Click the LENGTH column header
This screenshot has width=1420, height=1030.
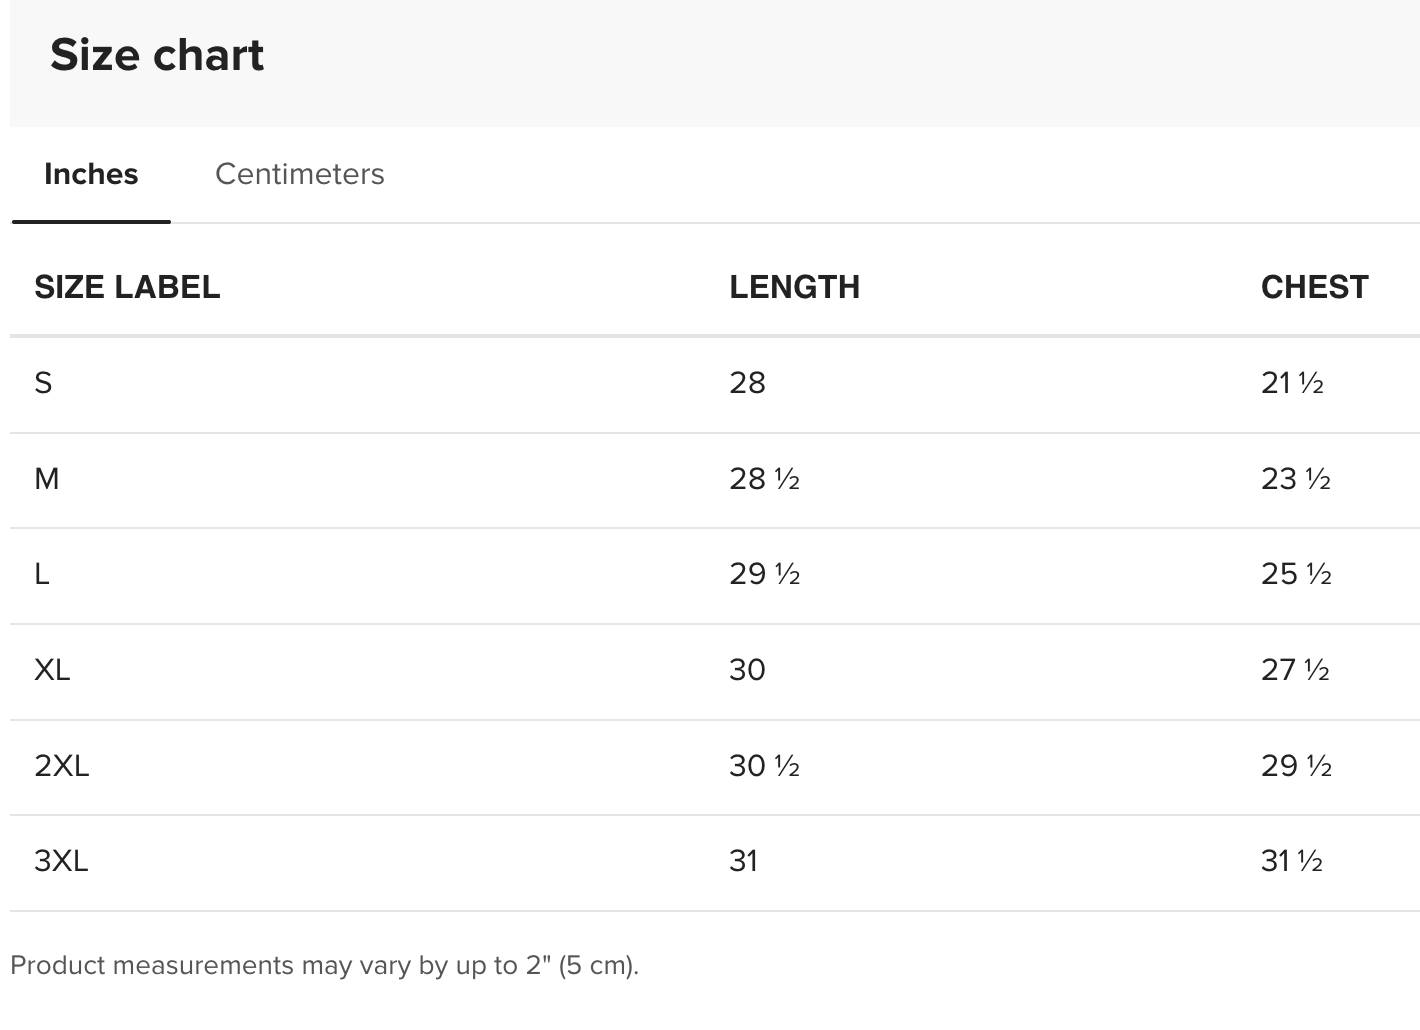click(x=794, y=287)
